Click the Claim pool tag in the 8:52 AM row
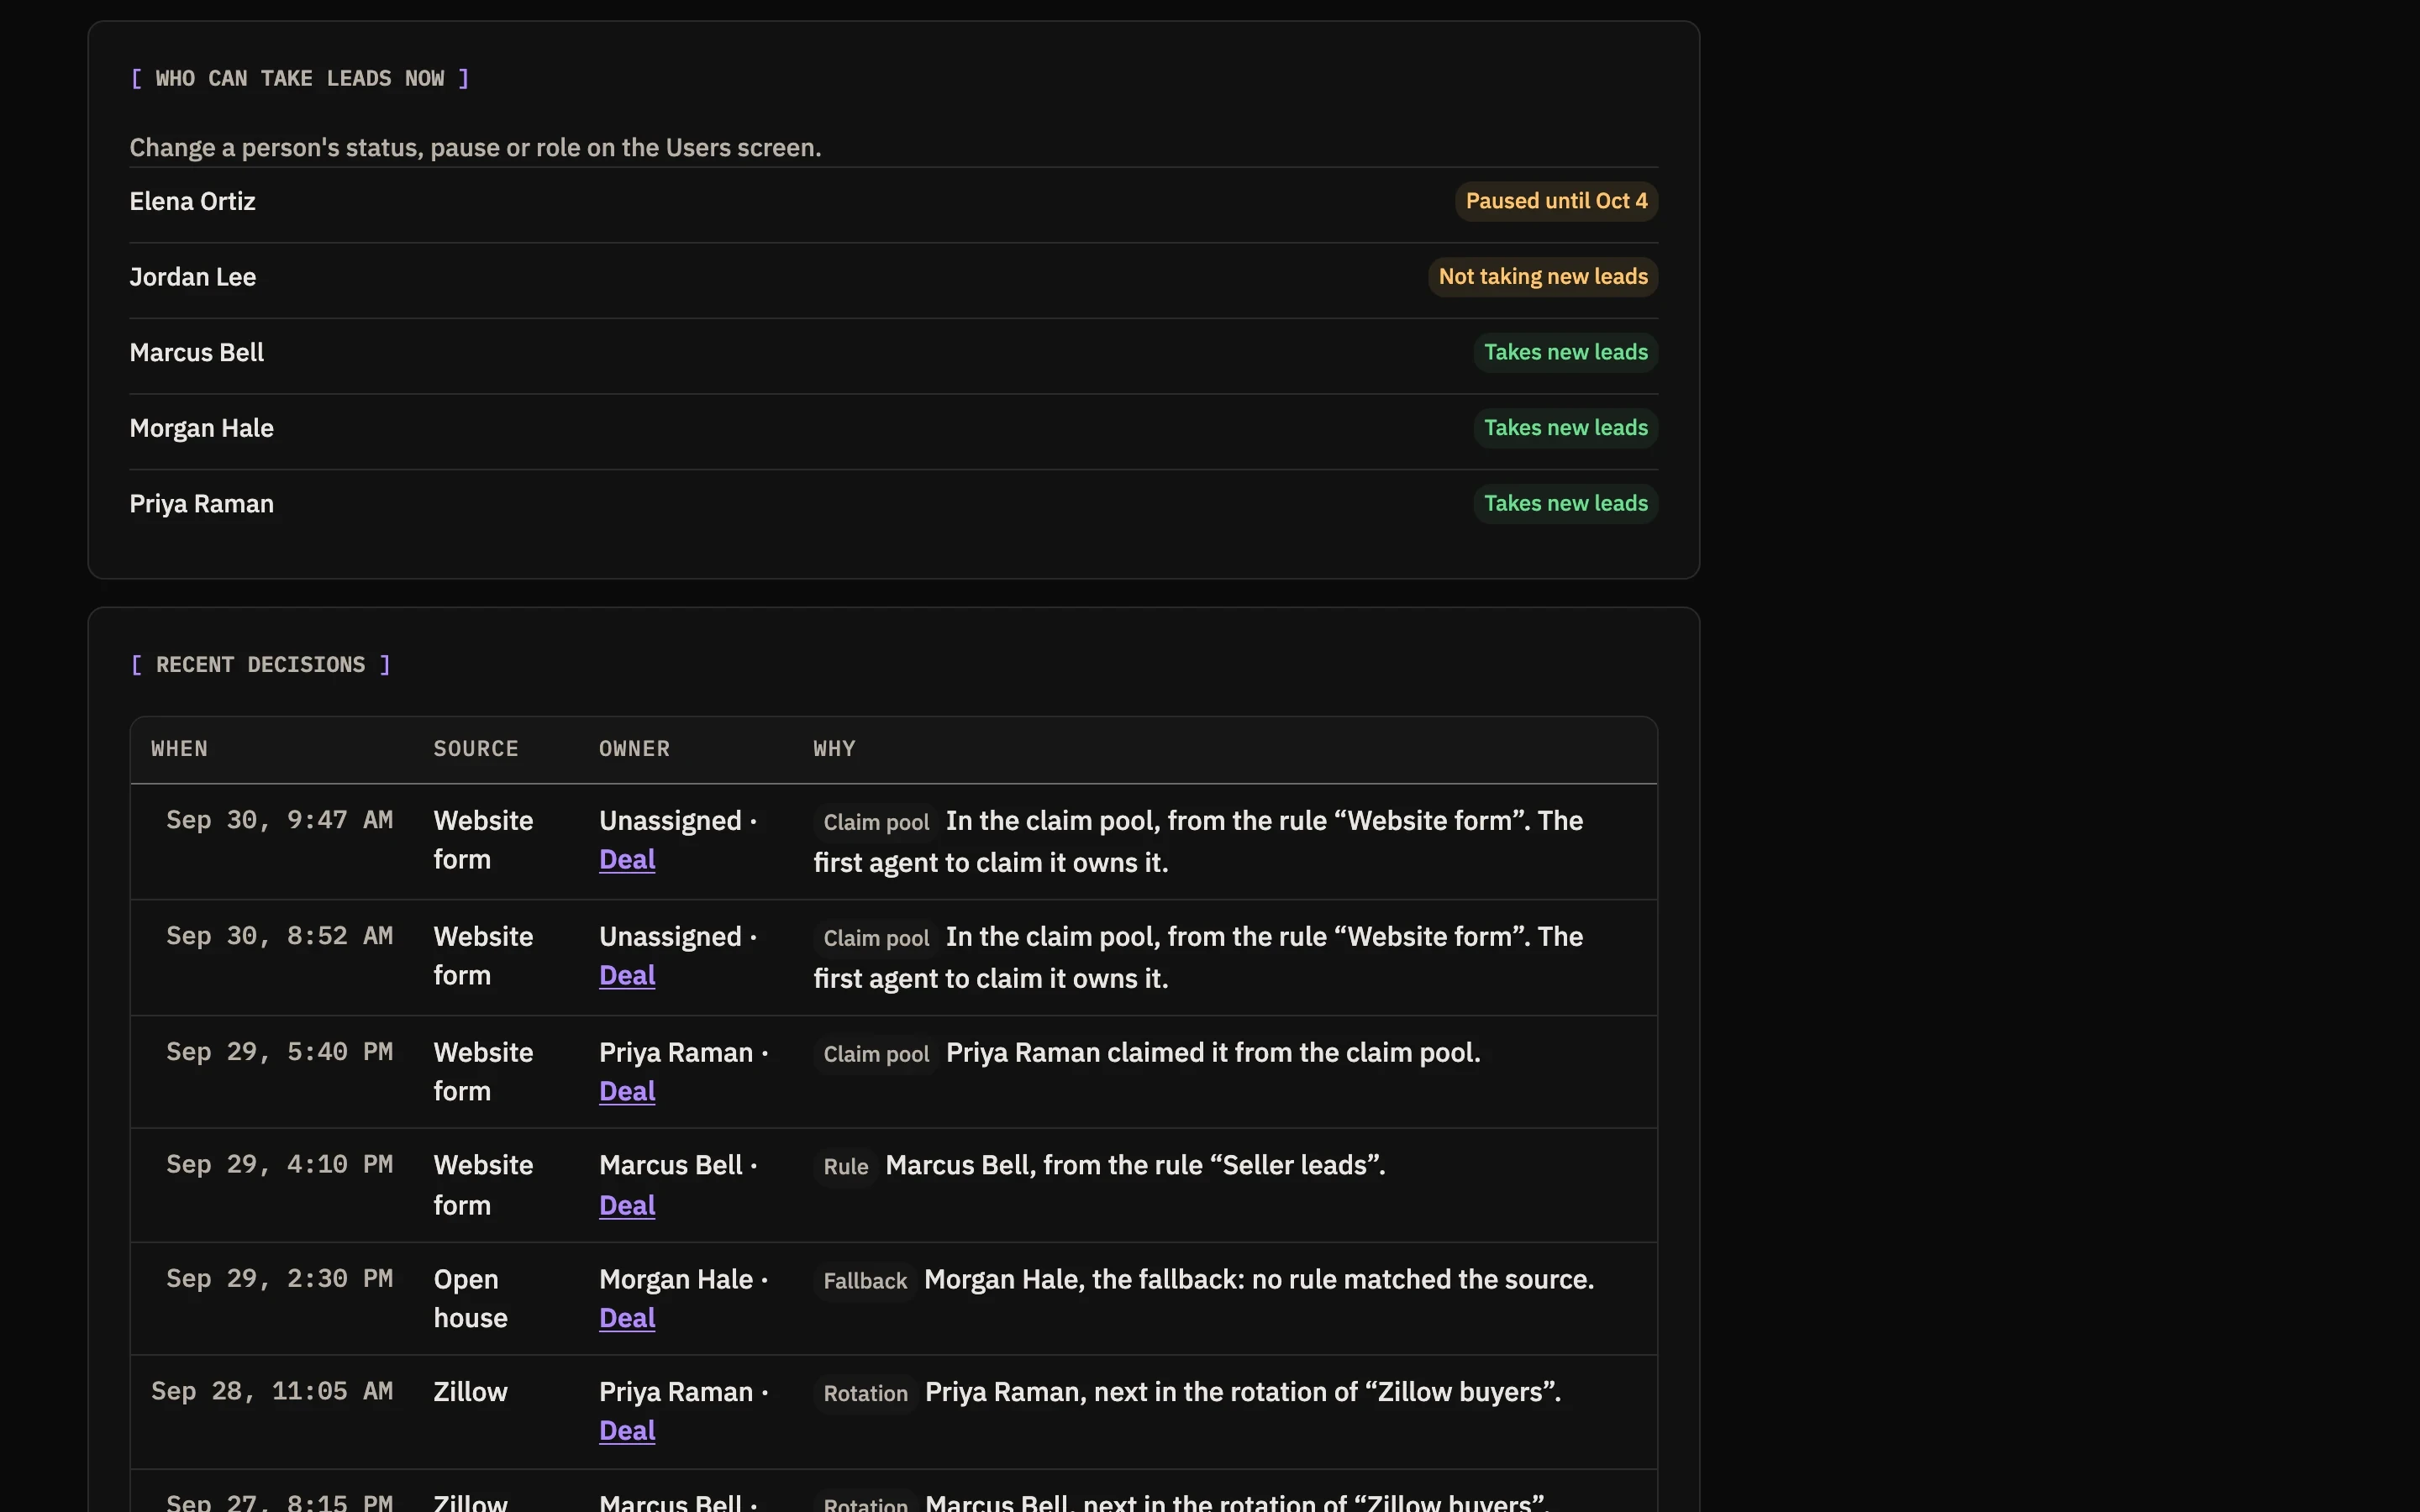 pyautogui.click(x=876, y=938)
